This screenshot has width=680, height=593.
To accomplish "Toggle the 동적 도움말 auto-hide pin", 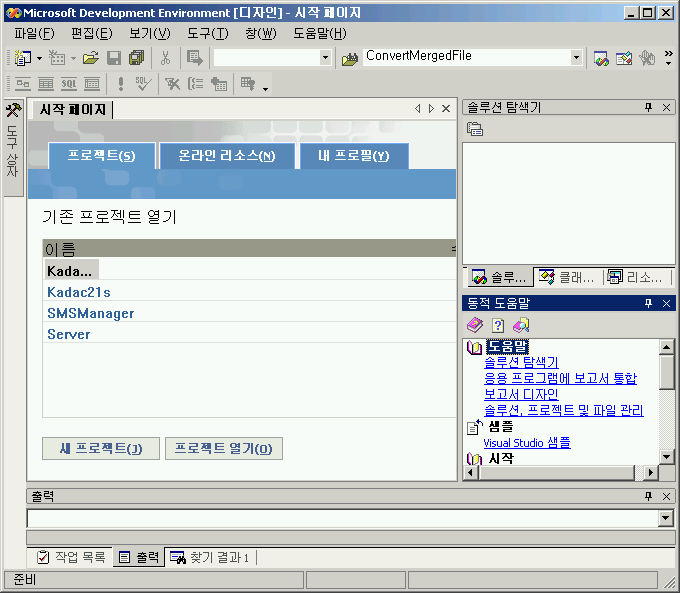I will click(x=648, y=303).
